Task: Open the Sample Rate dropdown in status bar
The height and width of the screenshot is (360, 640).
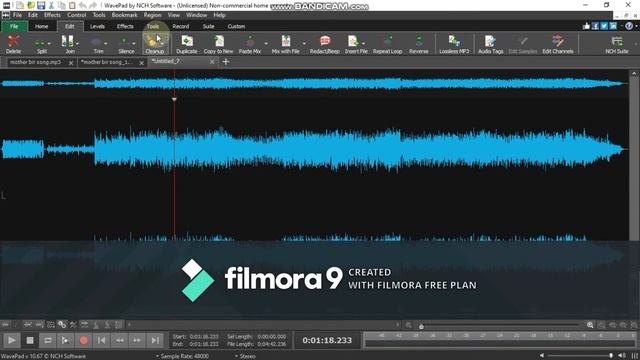Action: click(x=182, y=356)
